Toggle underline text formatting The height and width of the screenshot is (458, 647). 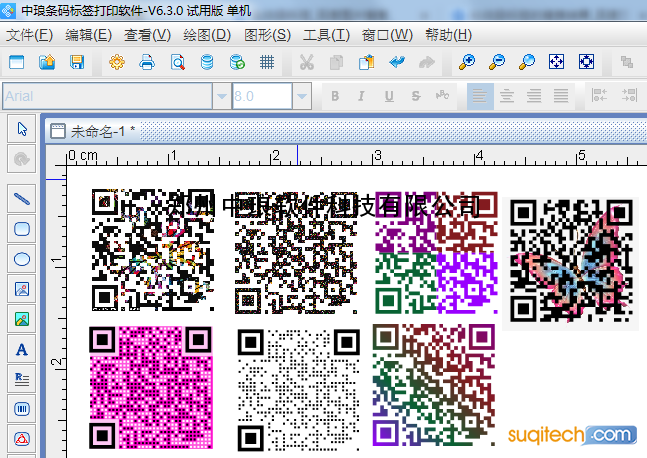click(389, 96)
